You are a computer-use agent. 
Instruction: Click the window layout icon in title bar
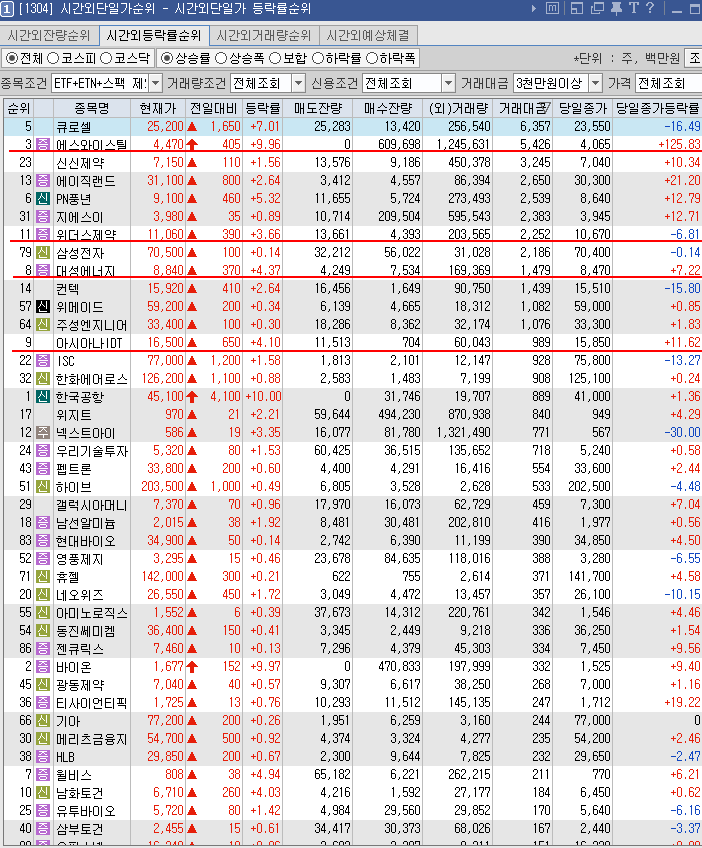[577, 9]
